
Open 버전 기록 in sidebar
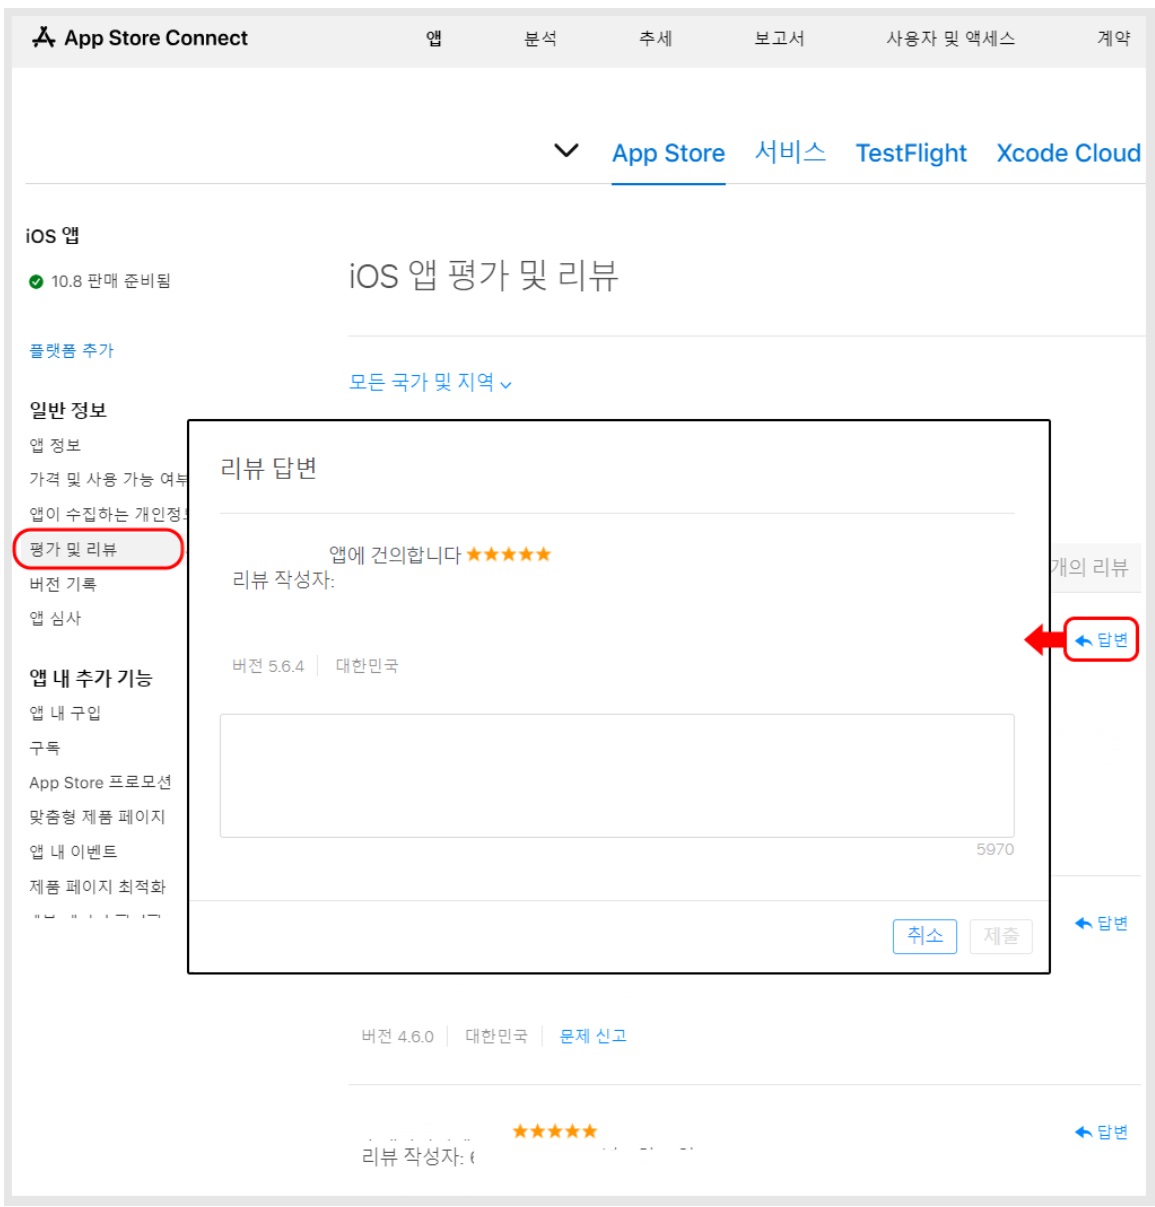click(x=63, y=584)
